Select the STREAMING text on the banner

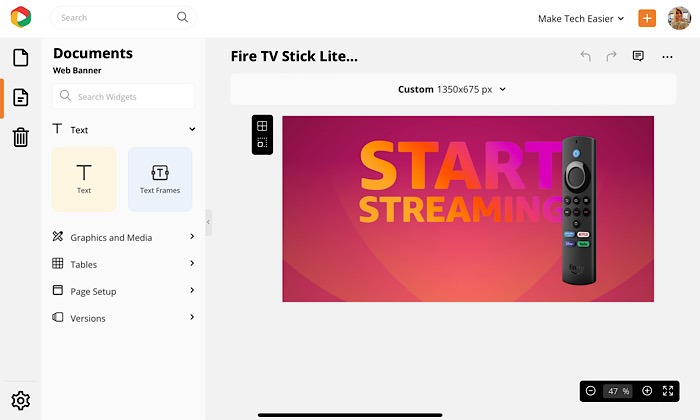click(x=460, y=209)
